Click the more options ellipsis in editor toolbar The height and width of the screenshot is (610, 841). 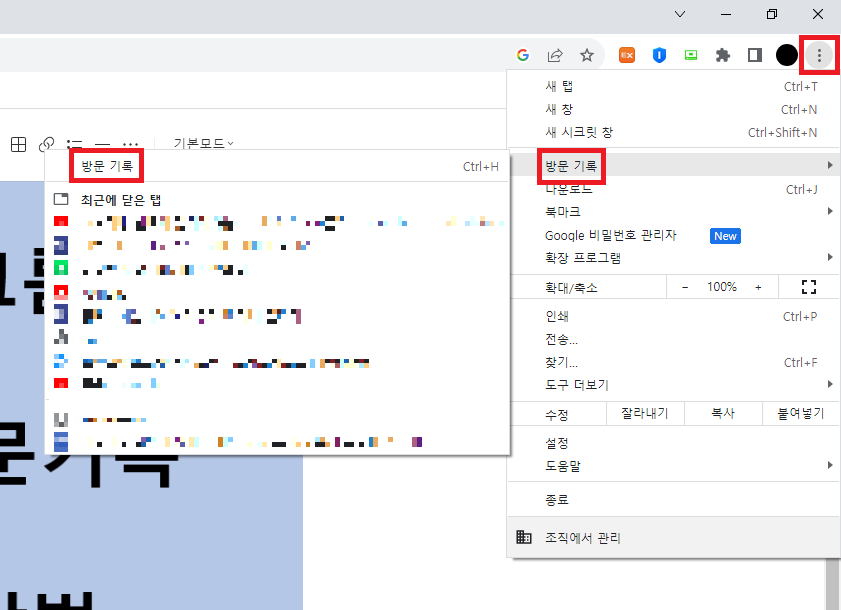coord(130,144)
